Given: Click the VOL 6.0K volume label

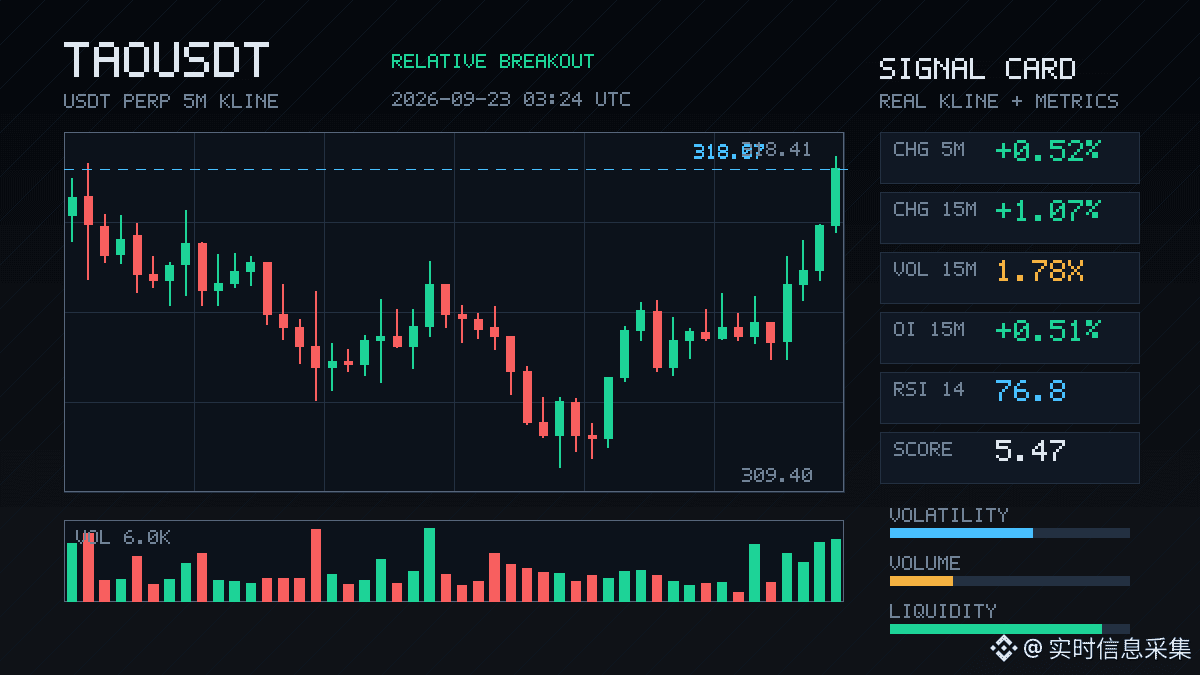Looking at the screenshot, I should (x=122, y=538).
